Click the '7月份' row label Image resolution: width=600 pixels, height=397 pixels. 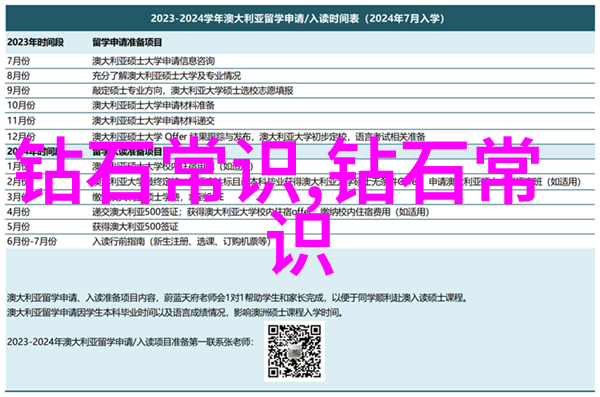[x=18, y=61]
